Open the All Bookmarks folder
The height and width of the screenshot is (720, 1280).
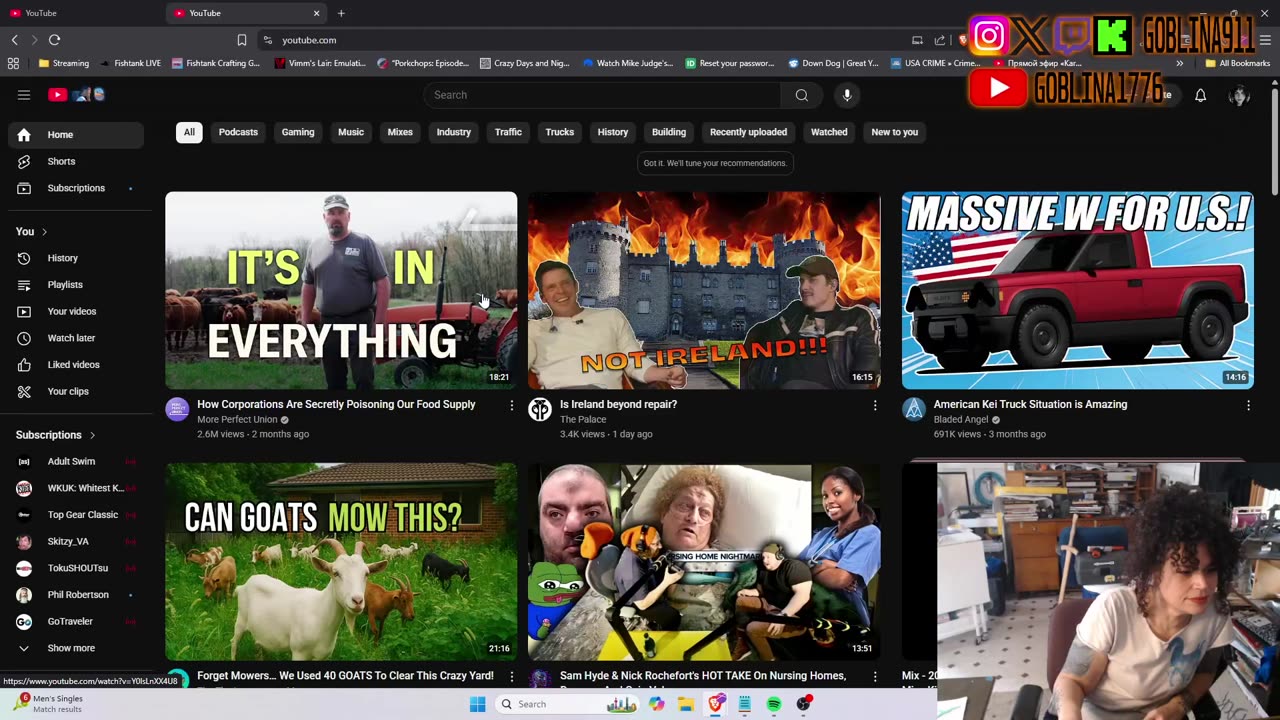coord(1237,63)
